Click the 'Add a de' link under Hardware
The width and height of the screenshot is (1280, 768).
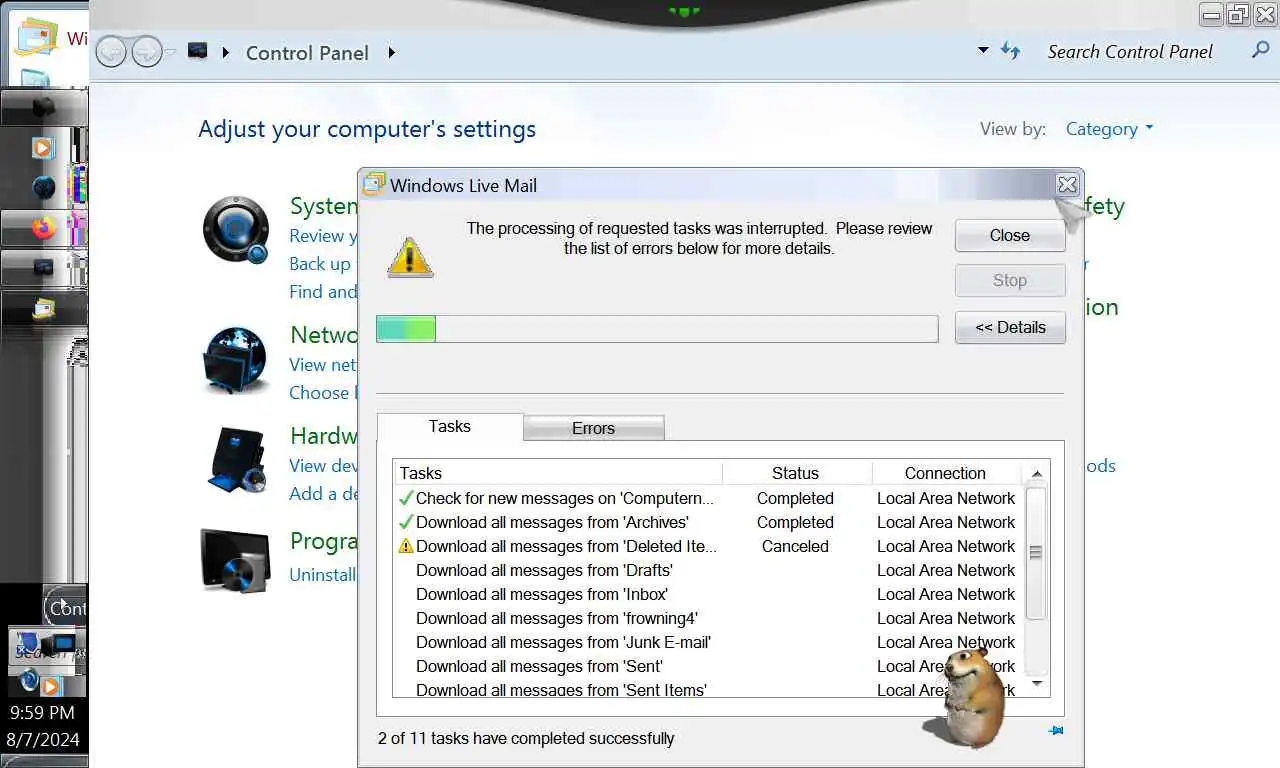coord(324,493)
